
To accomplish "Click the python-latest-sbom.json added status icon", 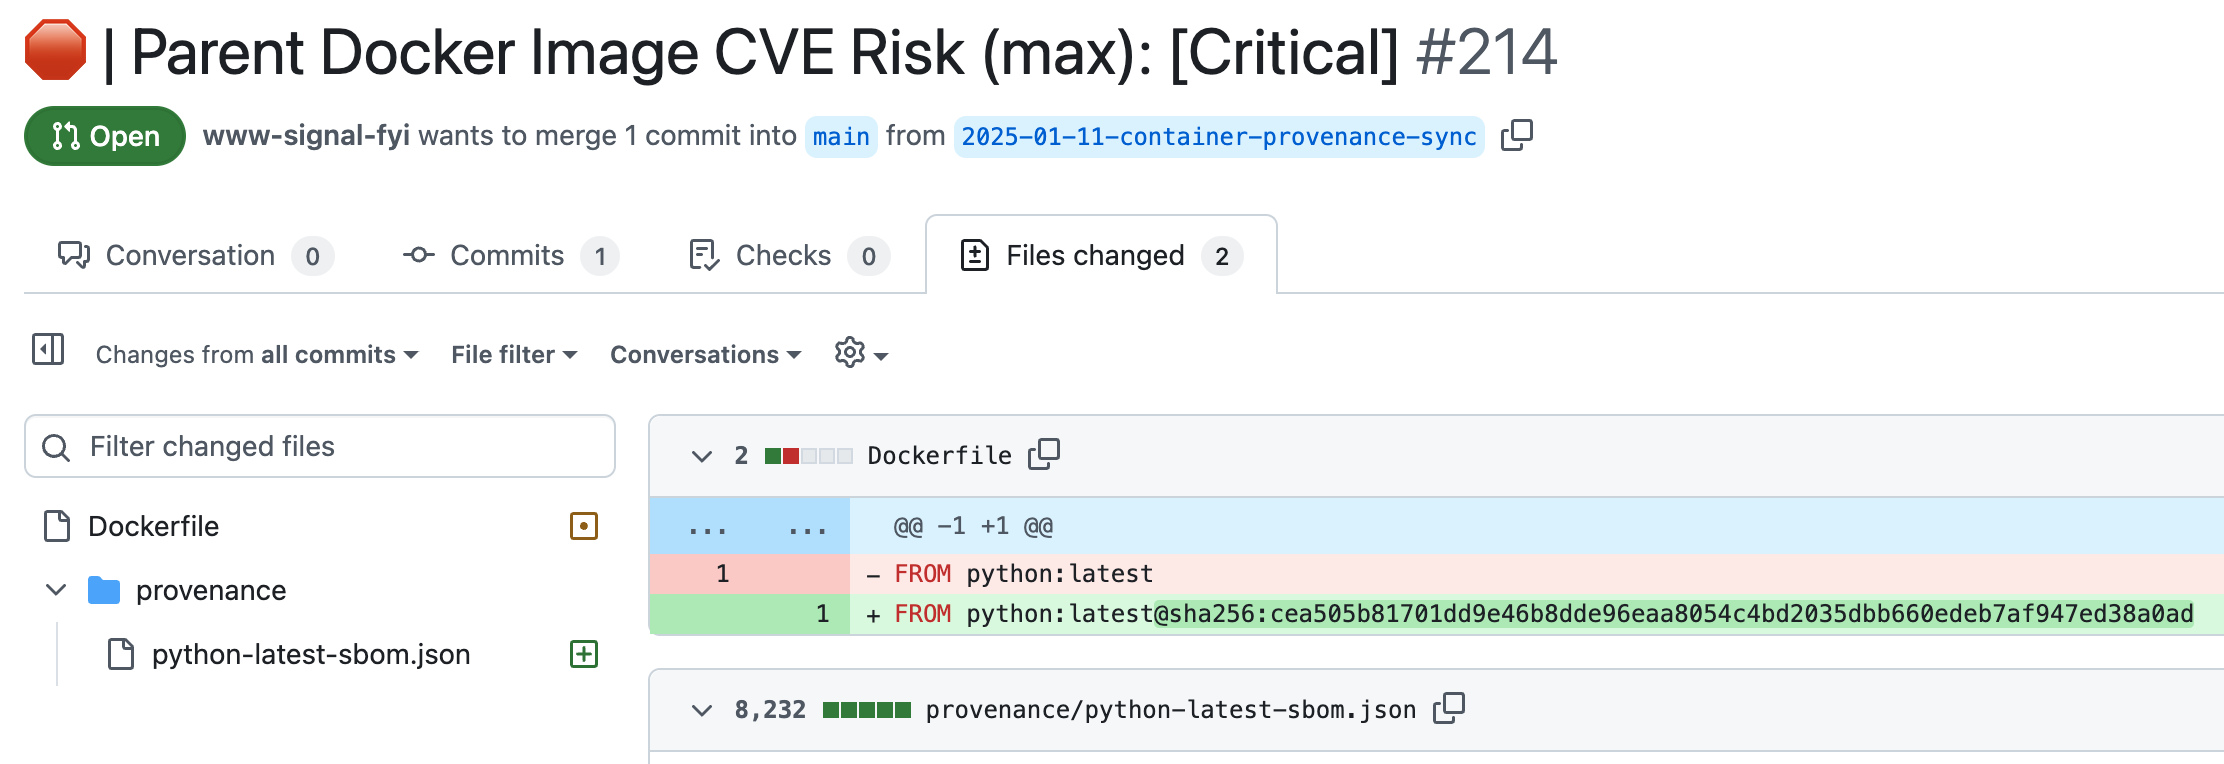I will click(x=584, y=654).
